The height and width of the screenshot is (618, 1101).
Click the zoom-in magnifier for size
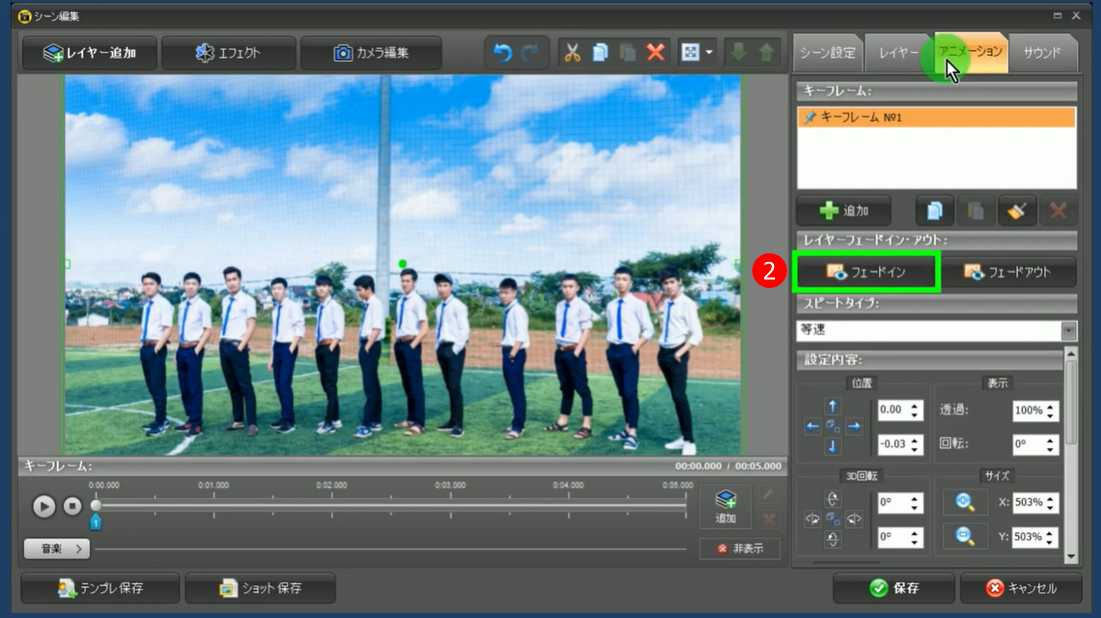(965, 502)
